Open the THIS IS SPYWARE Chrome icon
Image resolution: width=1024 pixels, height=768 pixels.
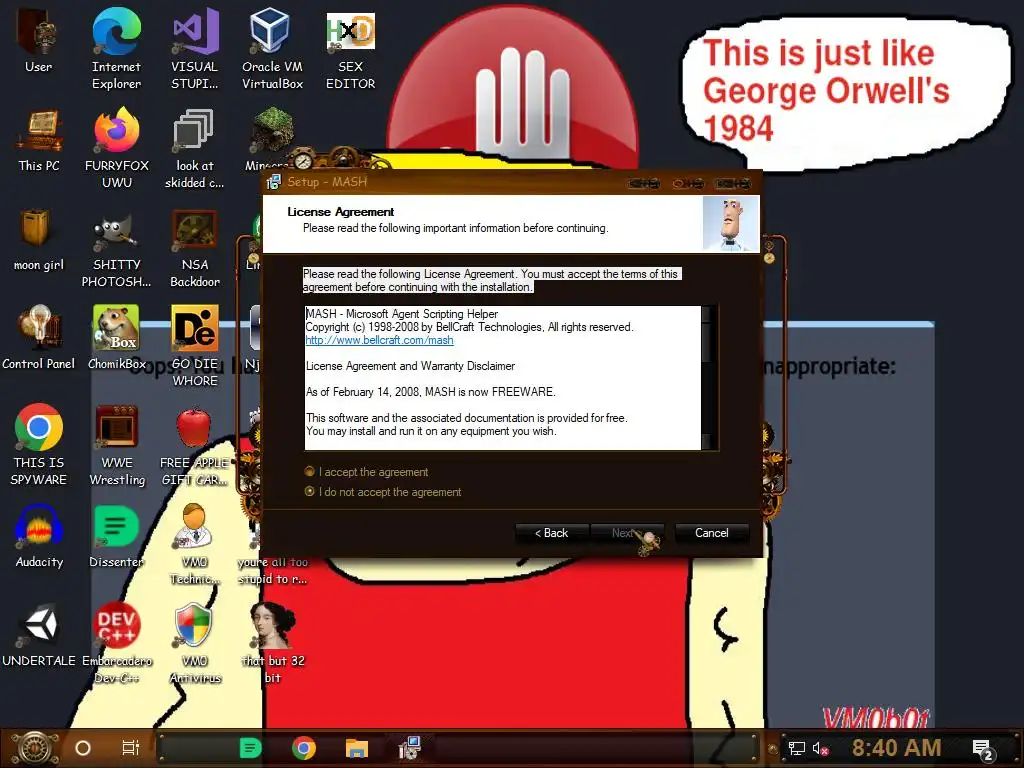pyautogui.click(x=39, y=445)
